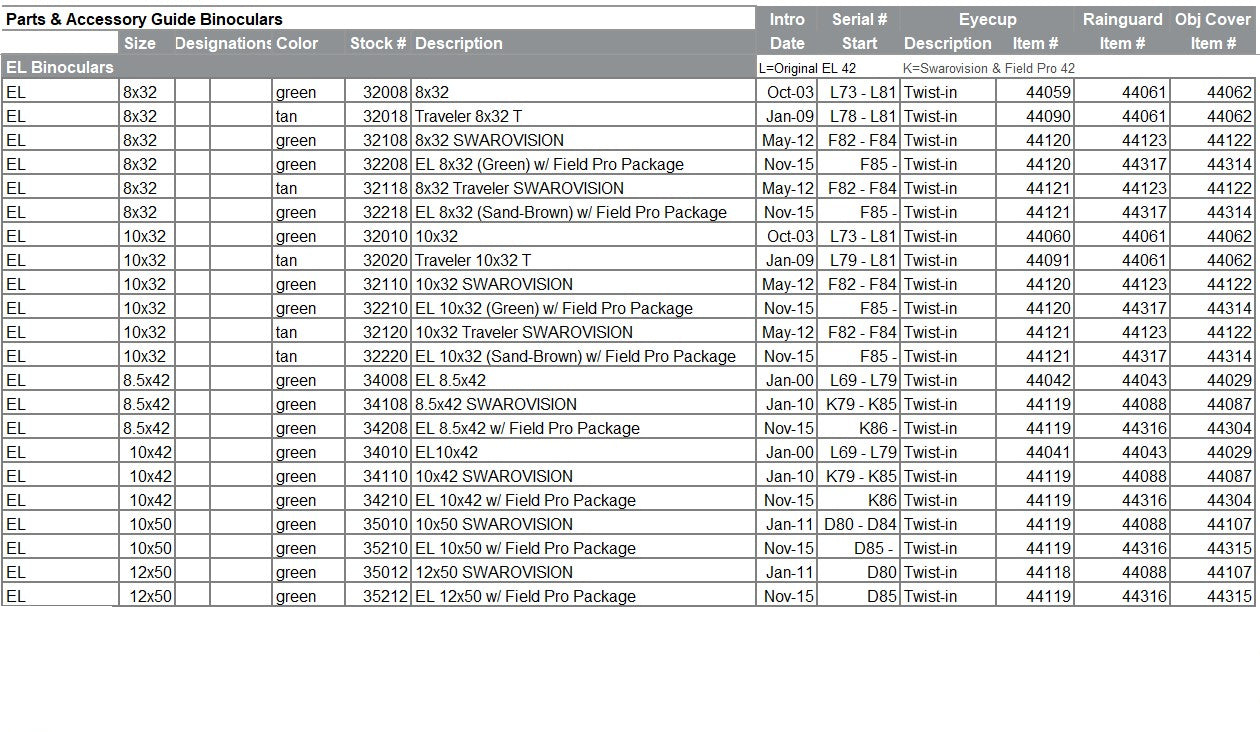Select the 'Rainguard' header cell
1260x732 pixels.
pyautogui.click(x=1122, y=19)
